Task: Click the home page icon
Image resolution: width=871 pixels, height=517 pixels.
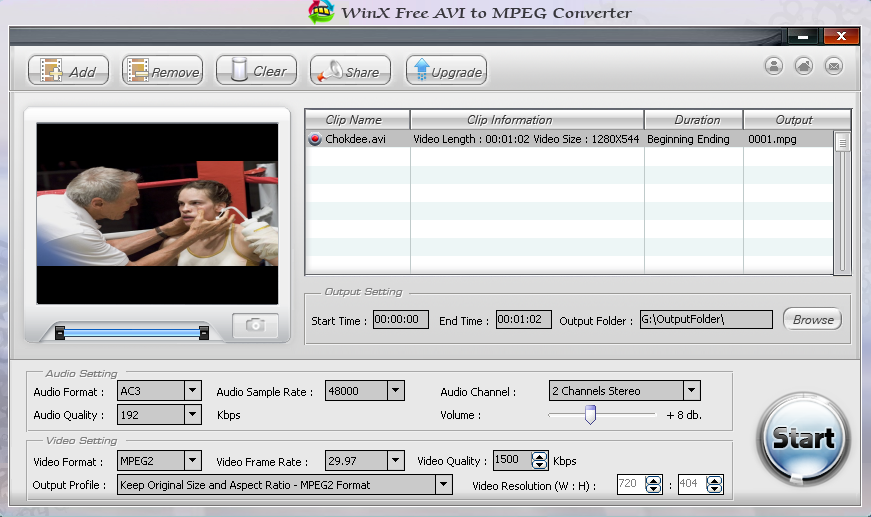Action: pos(804,66)
